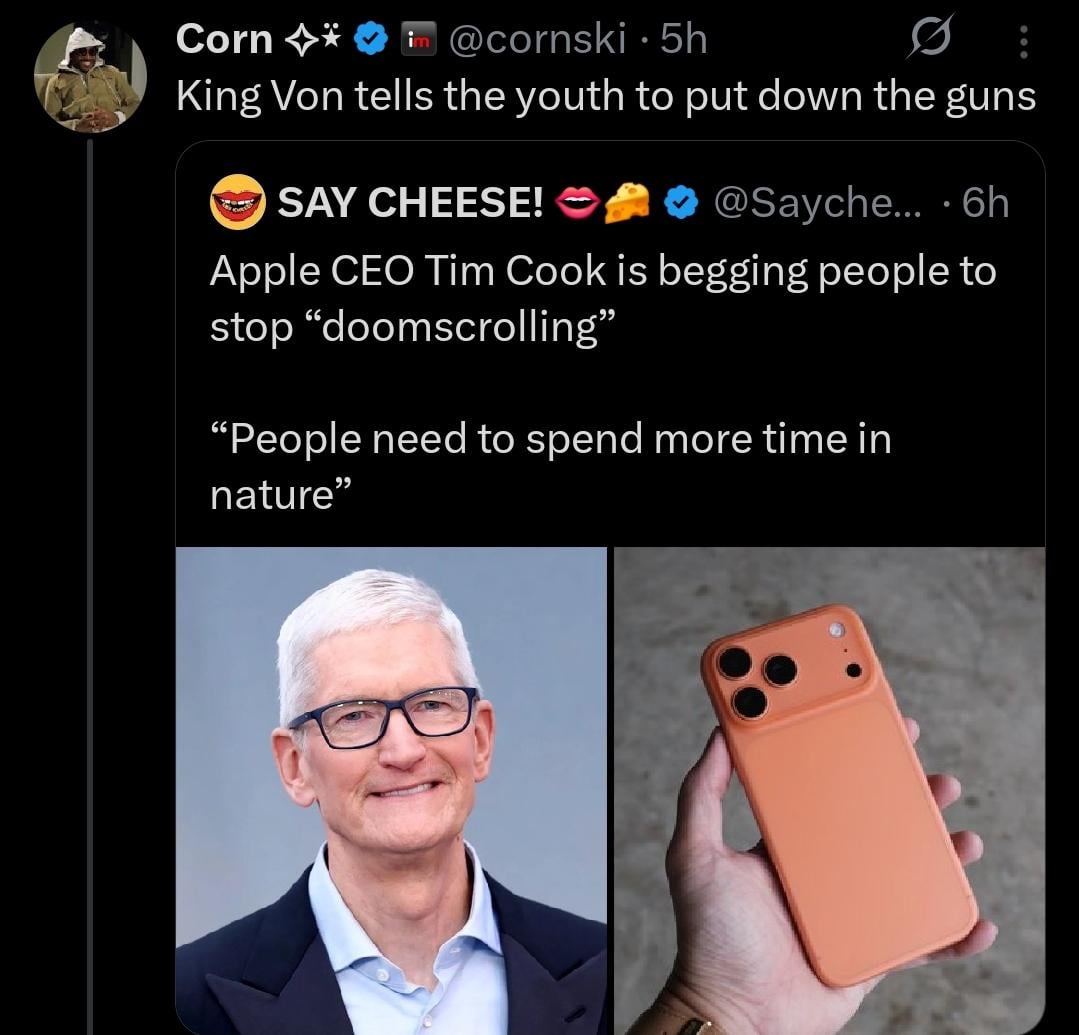Open the orange phone photo
The height and width of the screenshot is (1035, 1079).
(829, 790)
